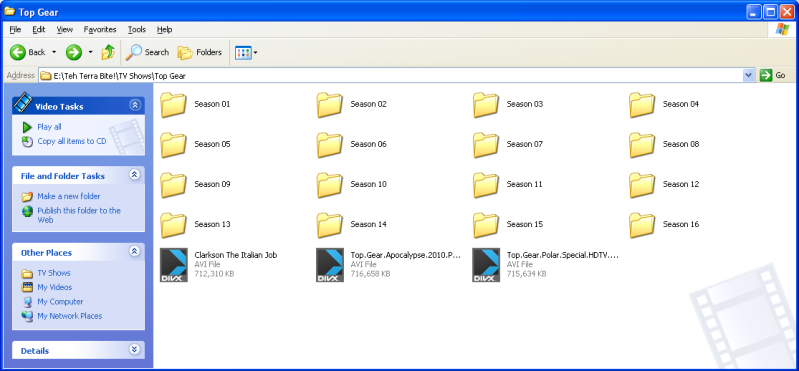Select the Season 15 folder icon
This screenshot has width=799, height=371.
[486, 225]
